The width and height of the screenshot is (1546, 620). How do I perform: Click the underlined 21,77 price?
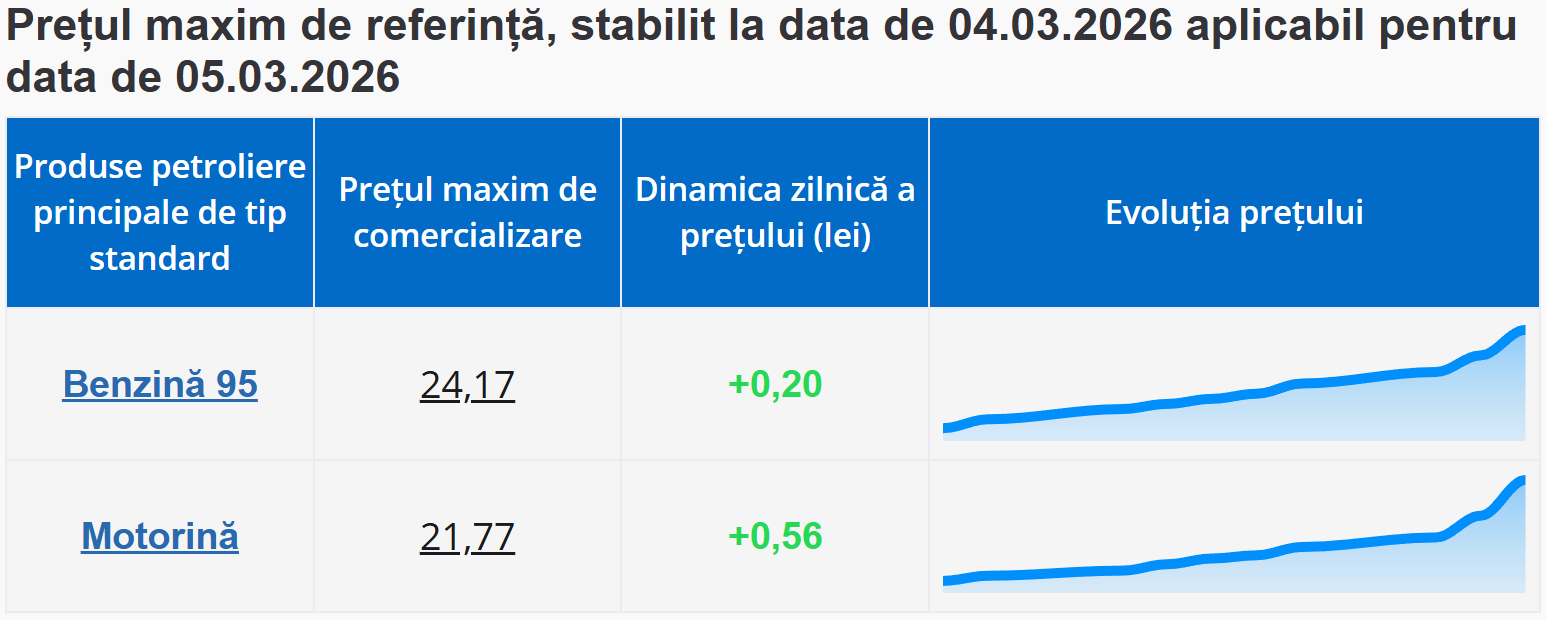coord(467,538)
